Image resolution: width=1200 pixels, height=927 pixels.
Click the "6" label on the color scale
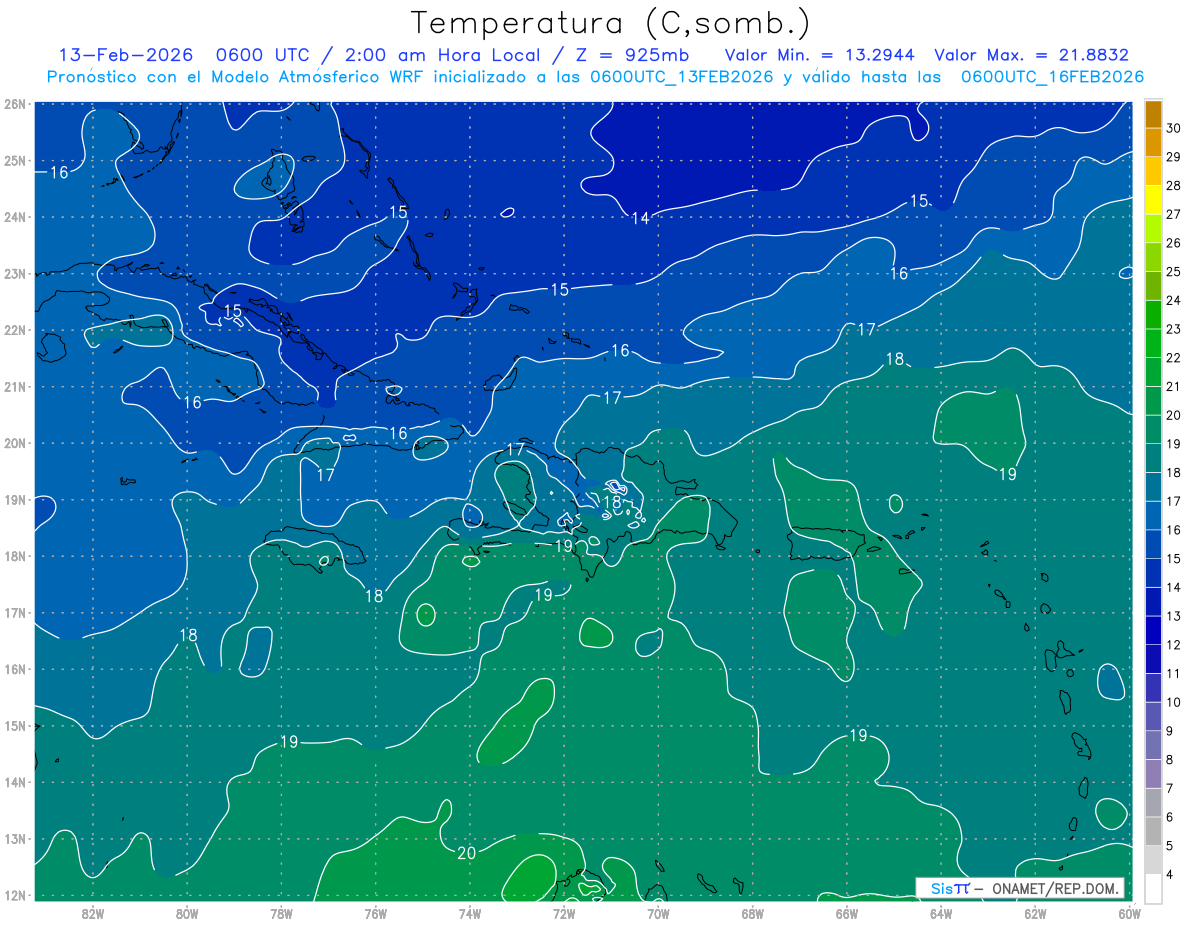(1170, 817)
